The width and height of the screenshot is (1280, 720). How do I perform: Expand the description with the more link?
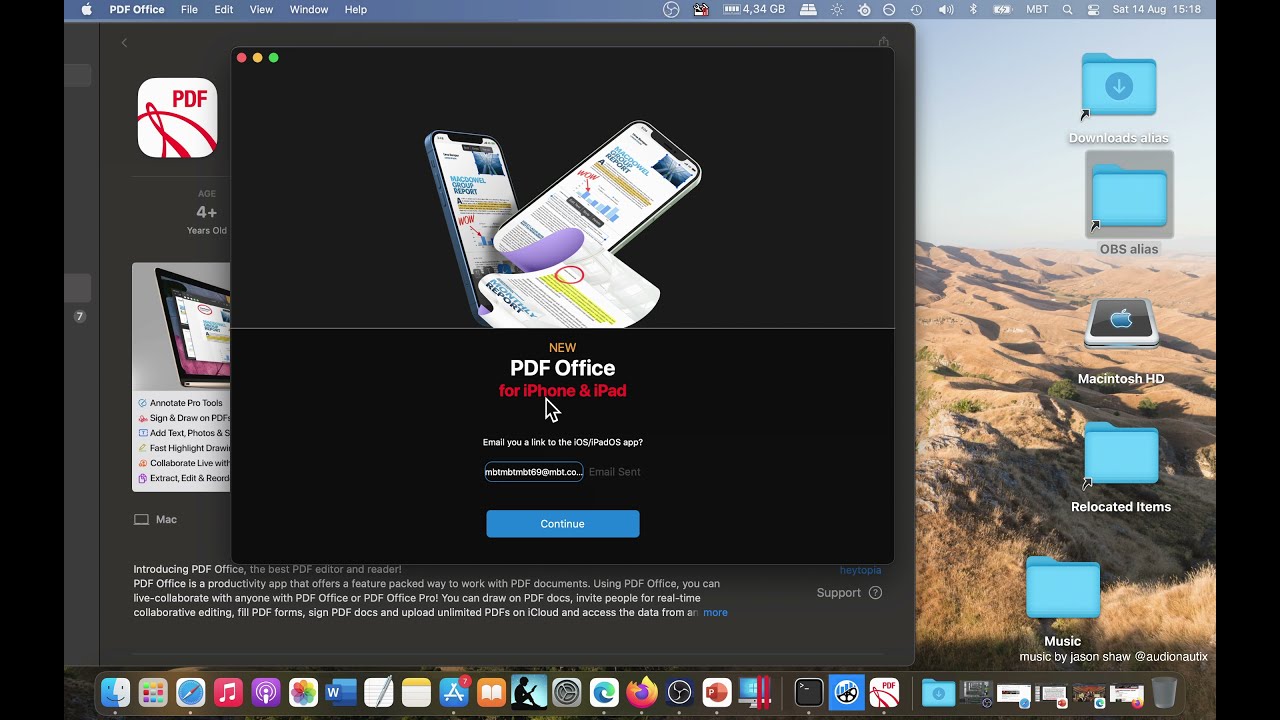(715, 612)
